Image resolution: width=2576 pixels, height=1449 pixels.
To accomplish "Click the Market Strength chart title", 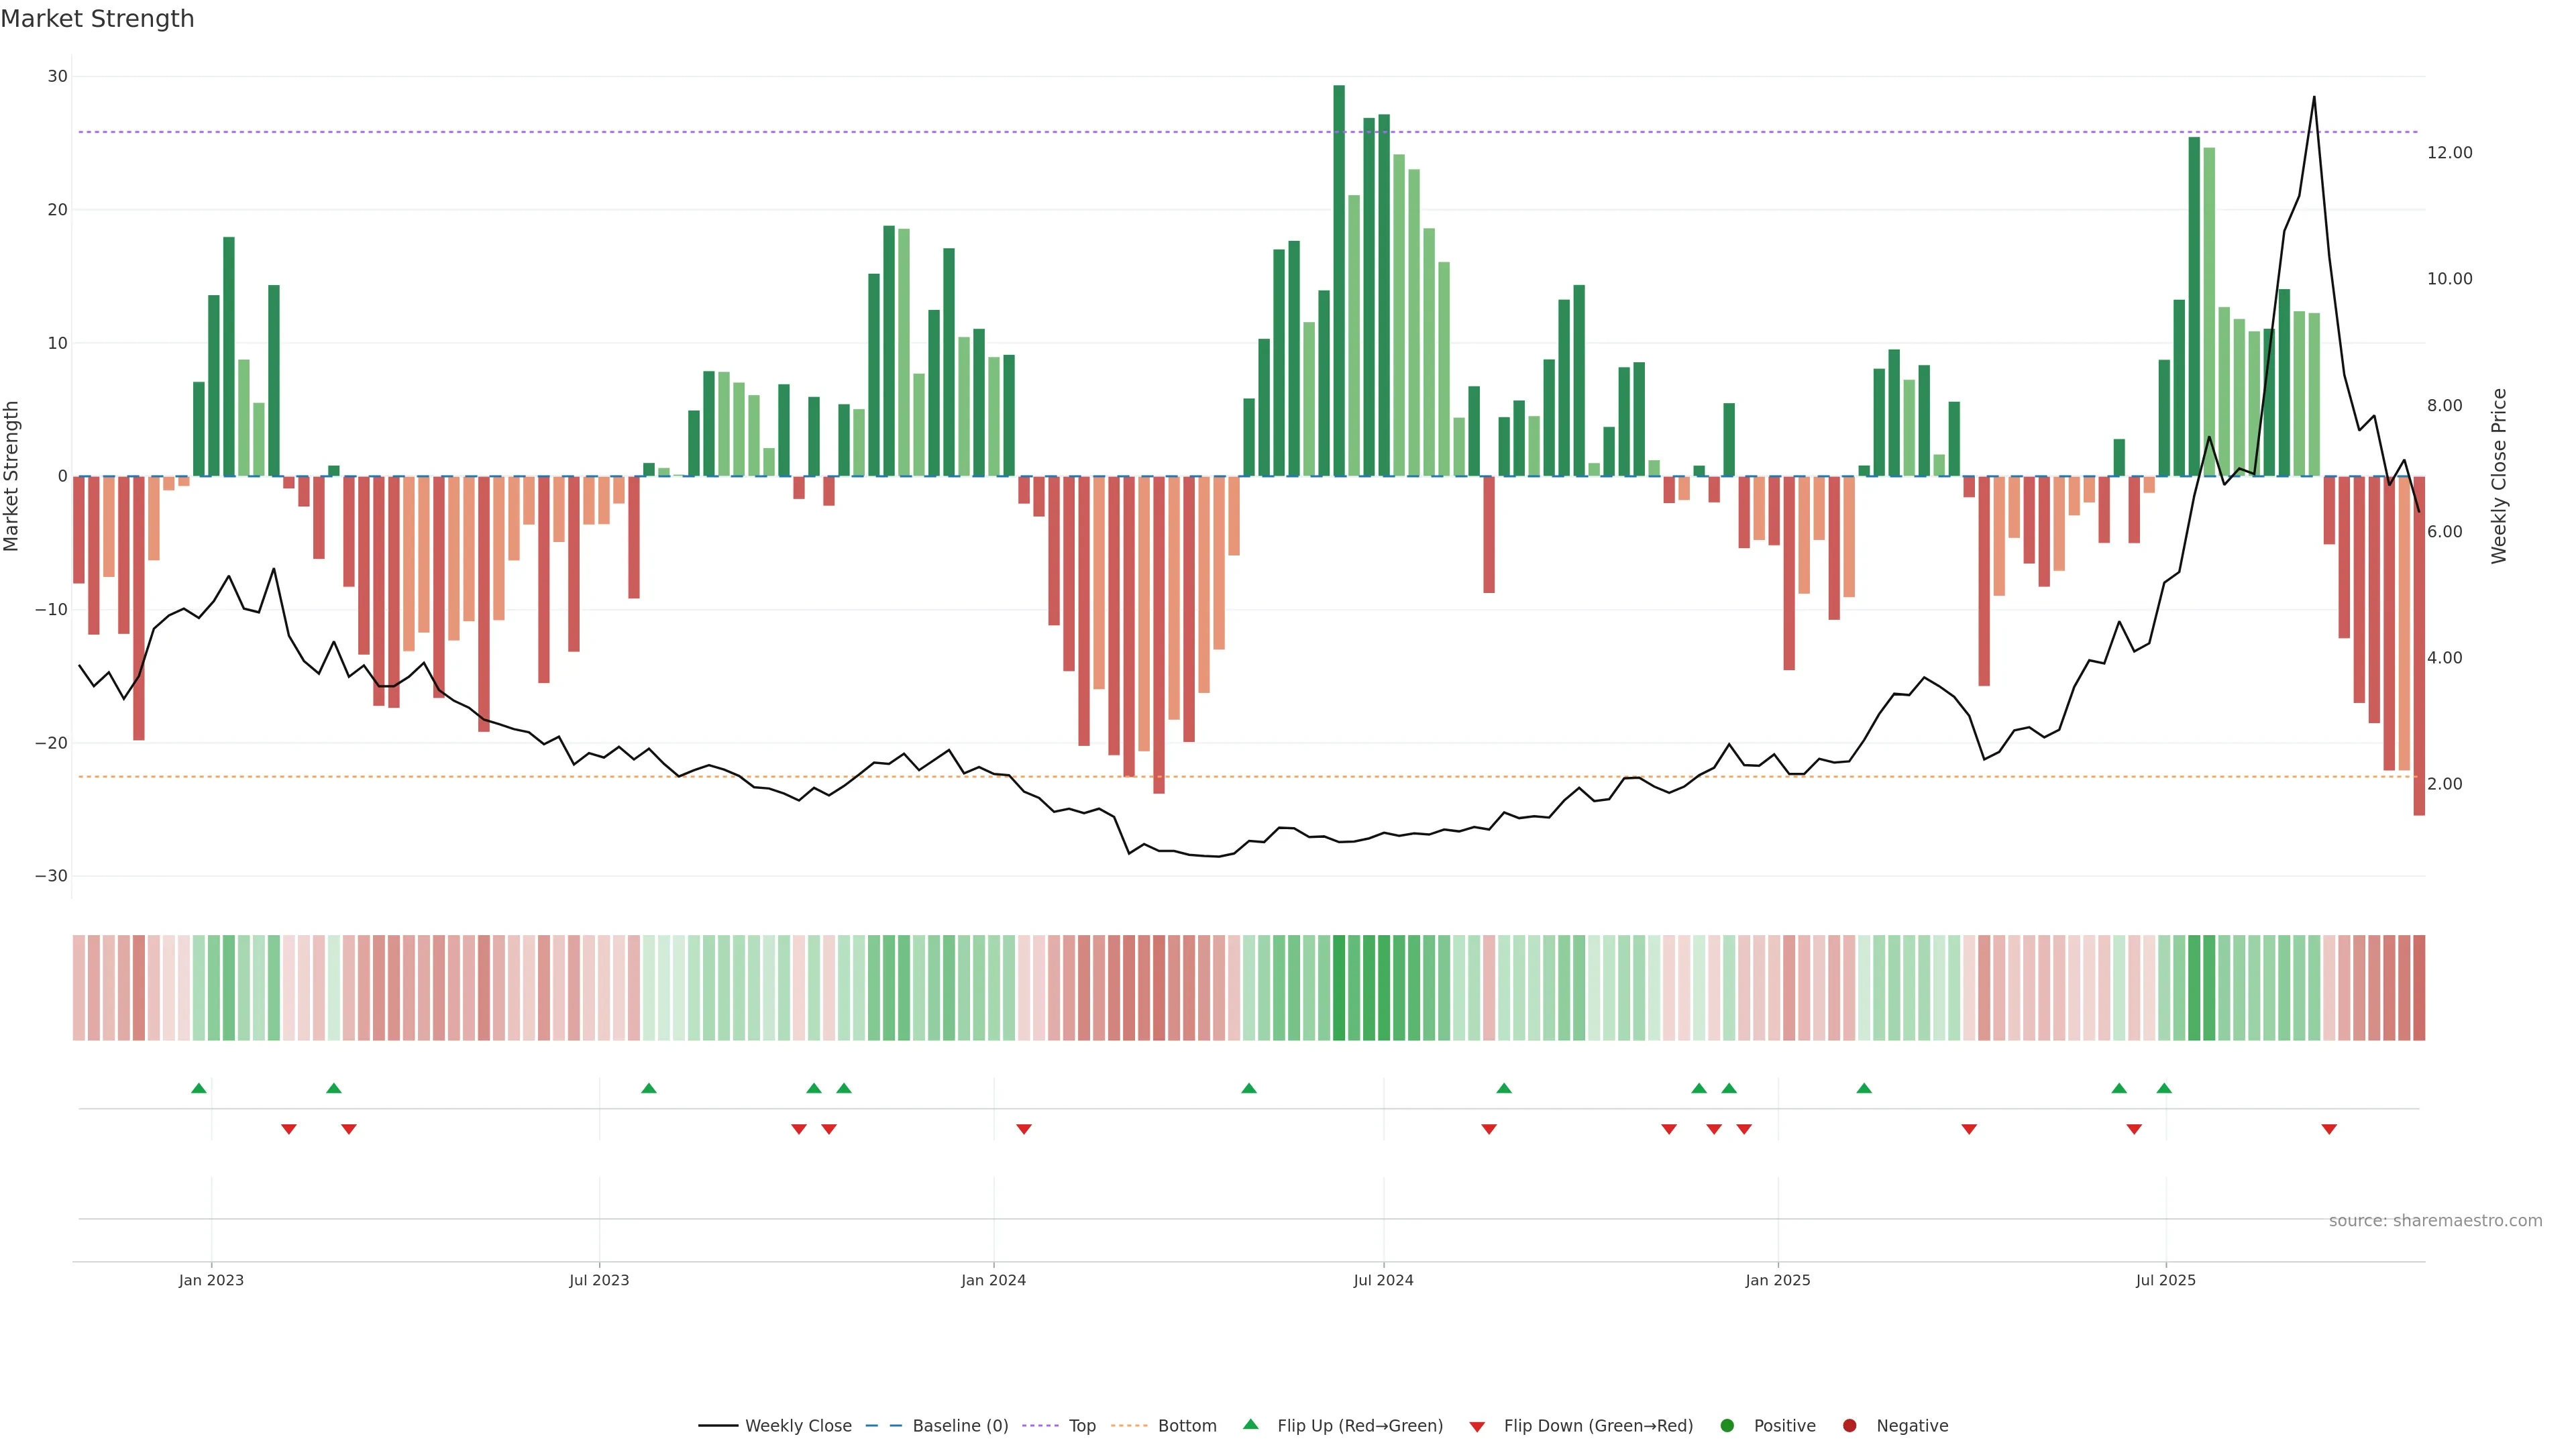I will [x=97, y=19].
